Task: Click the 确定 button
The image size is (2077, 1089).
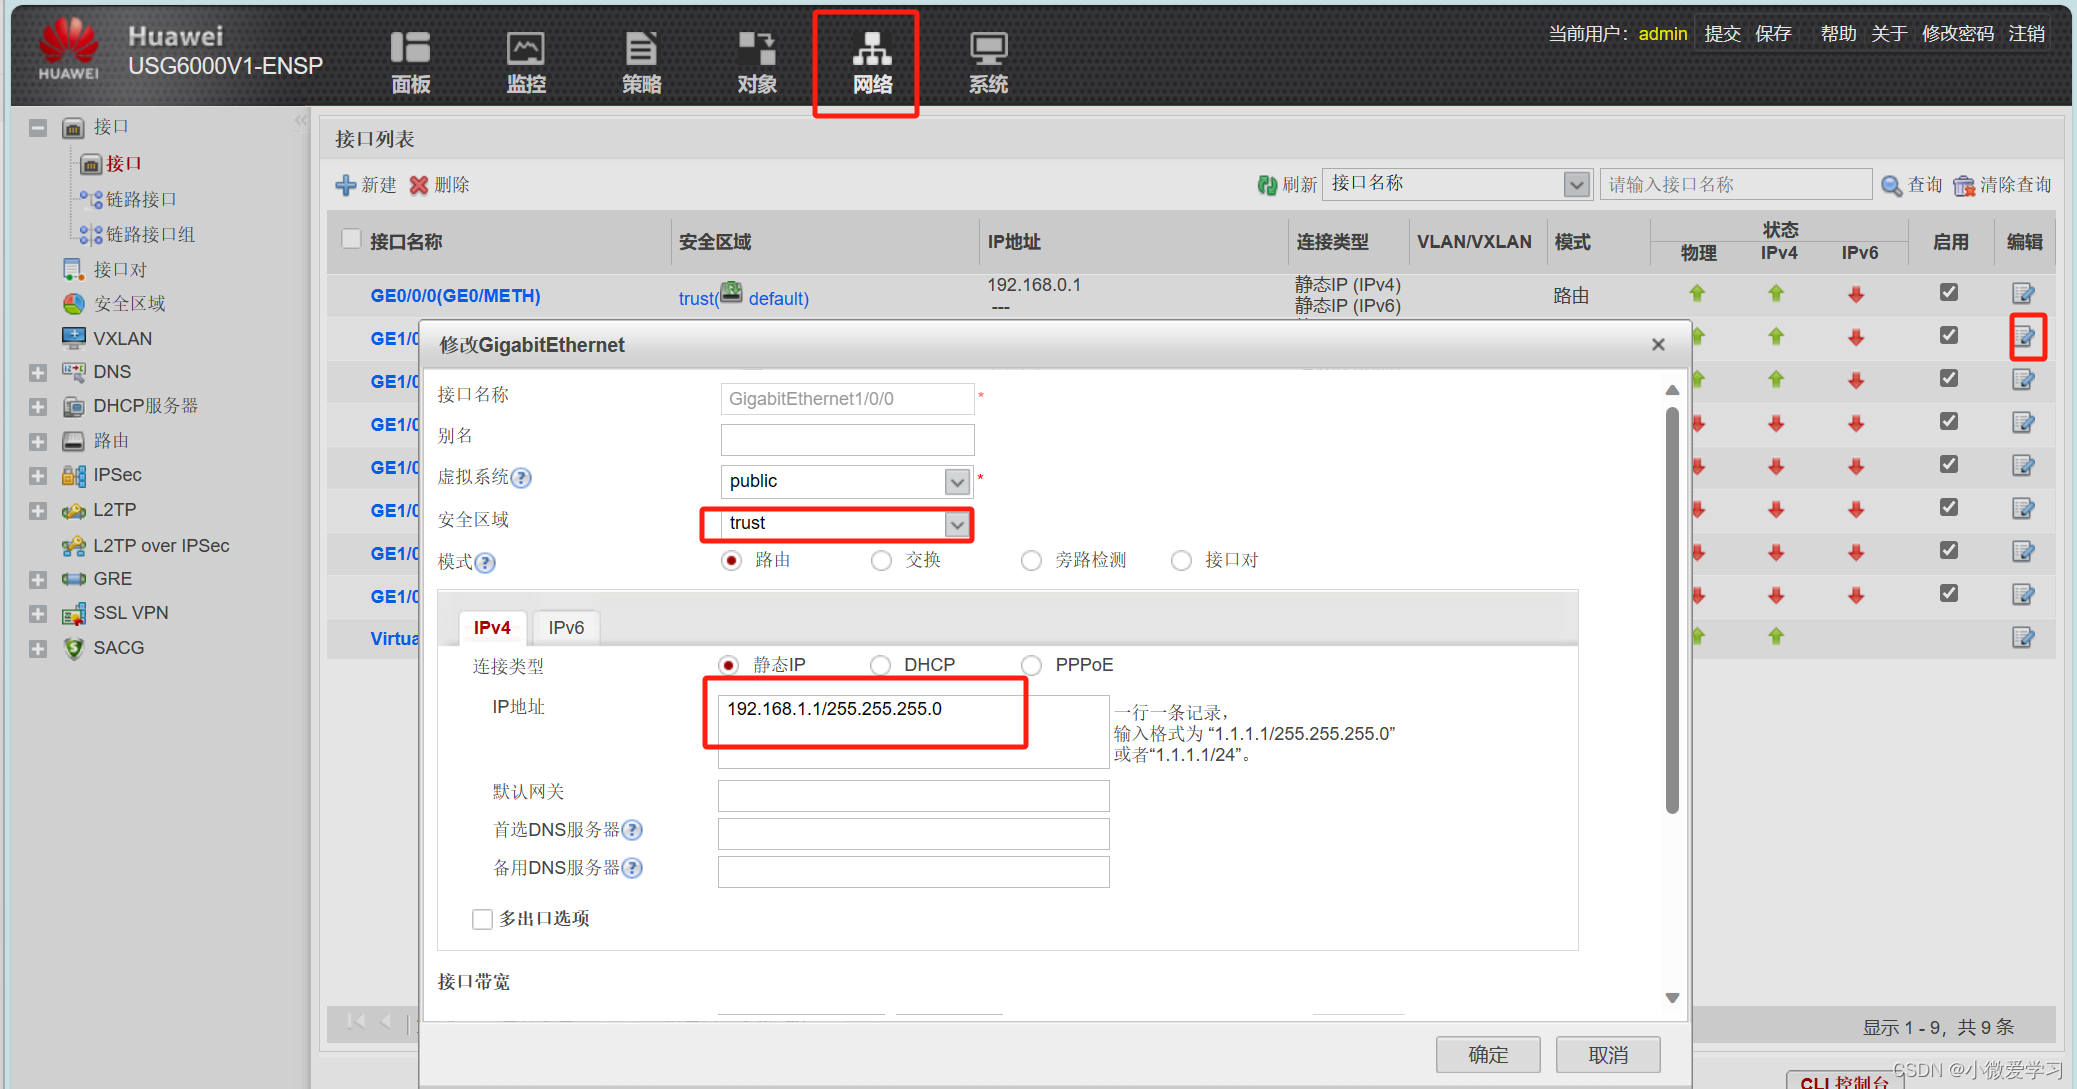Action: [x=1487, y=1054]
